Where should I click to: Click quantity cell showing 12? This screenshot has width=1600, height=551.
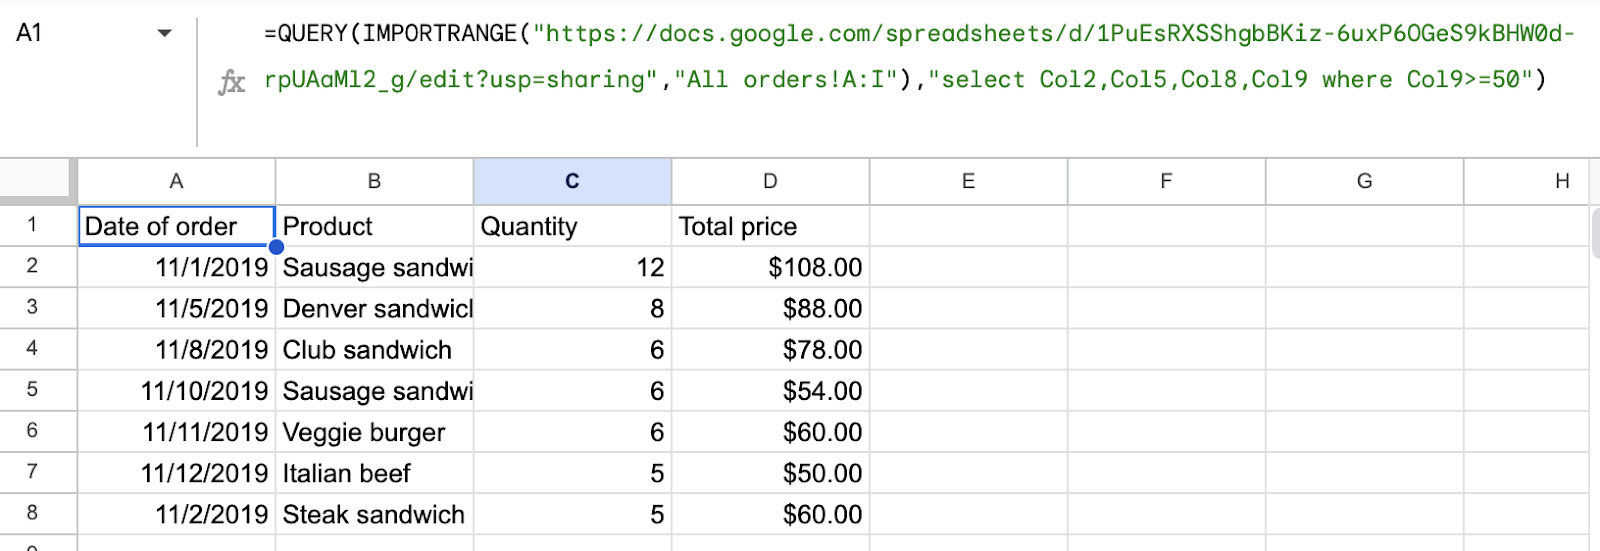coord(572,267)
